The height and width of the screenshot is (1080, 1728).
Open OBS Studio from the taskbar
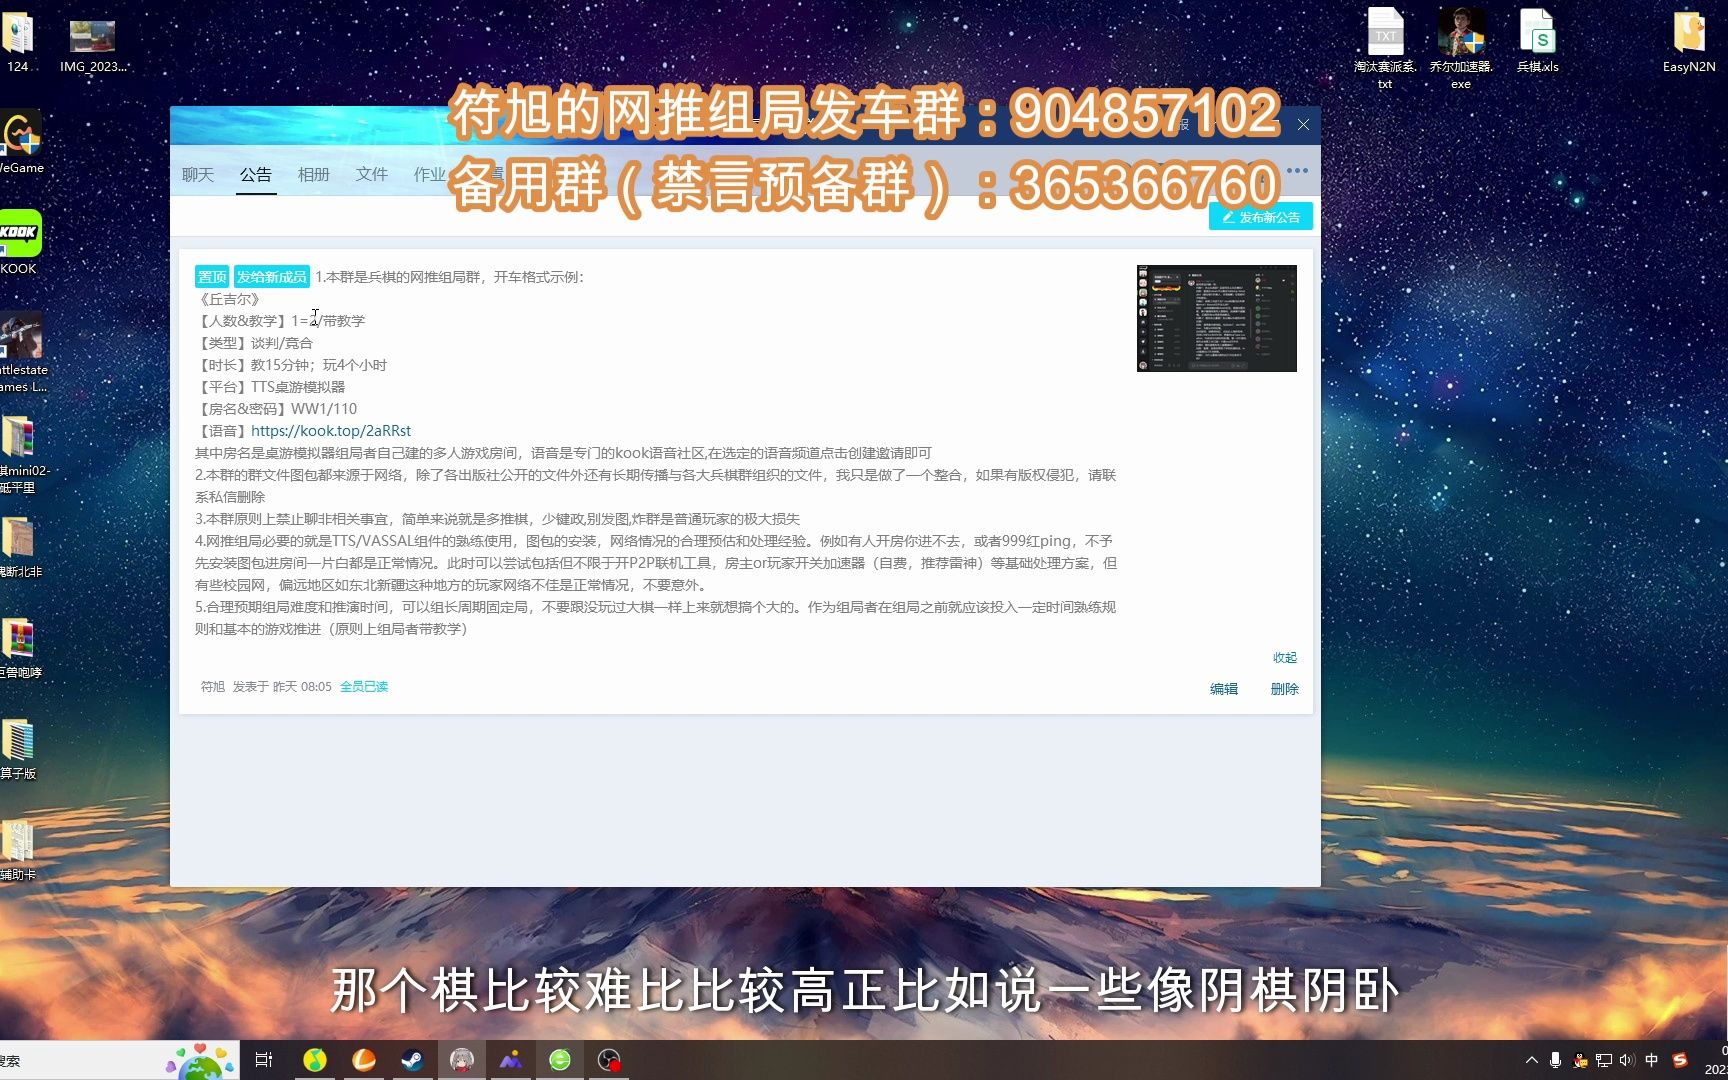[x=609, y=1060]
